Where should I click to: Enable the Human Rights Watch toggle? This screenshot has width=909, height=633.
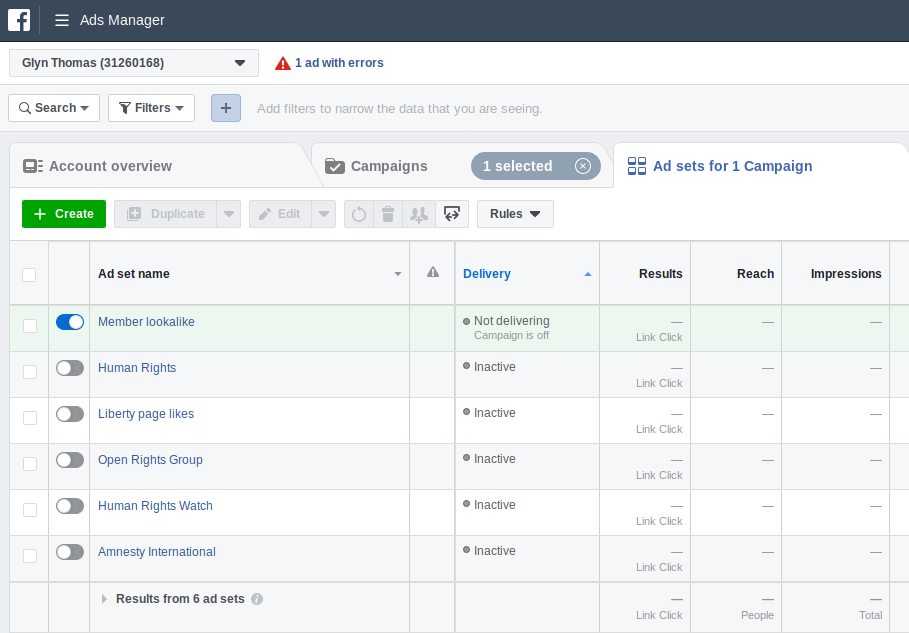coord(70,506)
